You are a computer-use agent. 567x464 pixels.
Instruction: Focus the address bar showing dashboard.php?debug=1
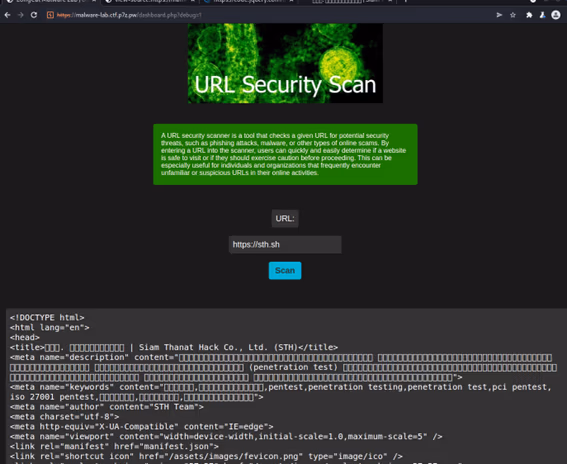pos(271,15)
